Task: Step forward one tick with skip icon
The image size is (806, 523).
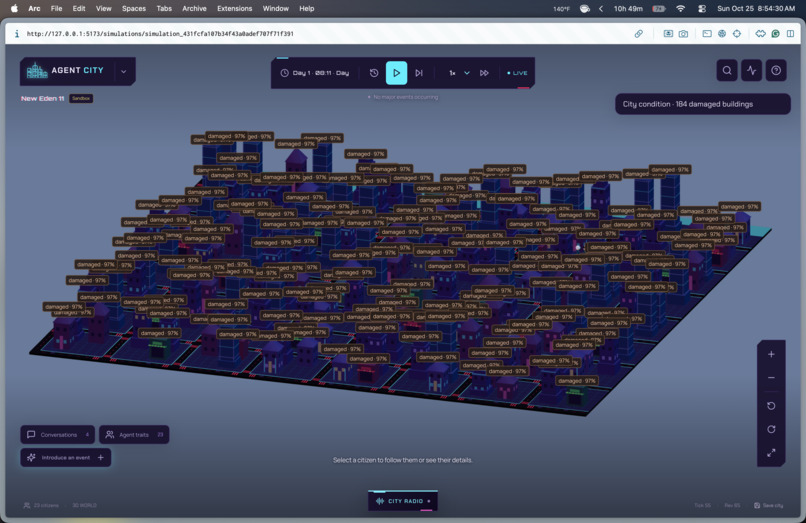Action: [419, 73]
